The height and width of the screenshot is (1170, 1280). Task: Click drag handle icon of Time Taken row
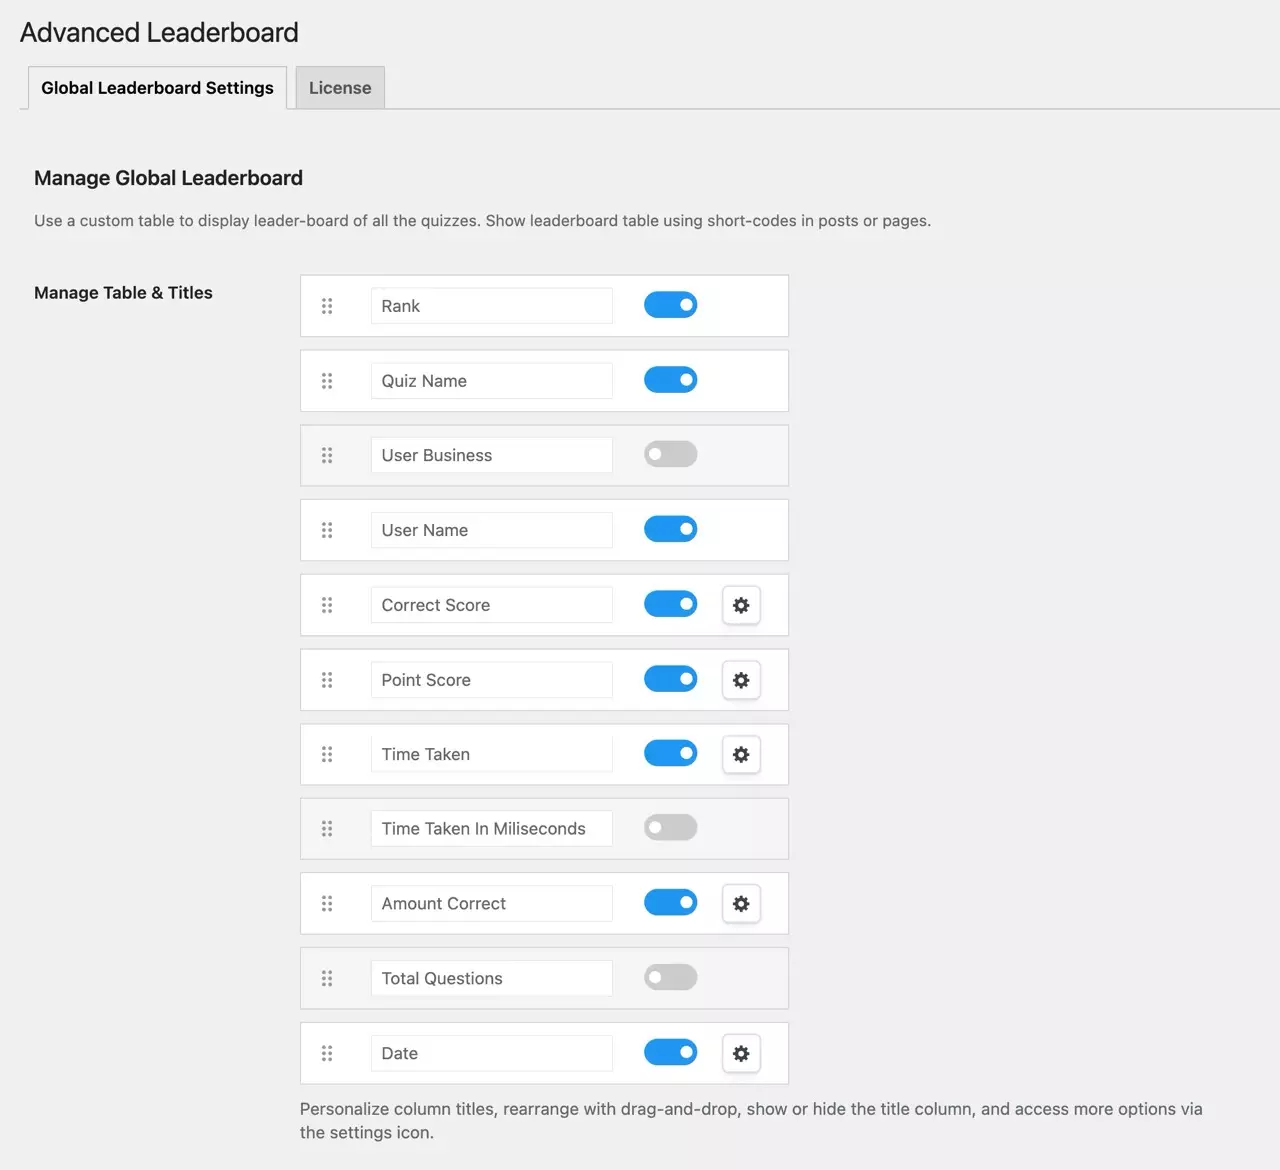click(x=327, y=754)
